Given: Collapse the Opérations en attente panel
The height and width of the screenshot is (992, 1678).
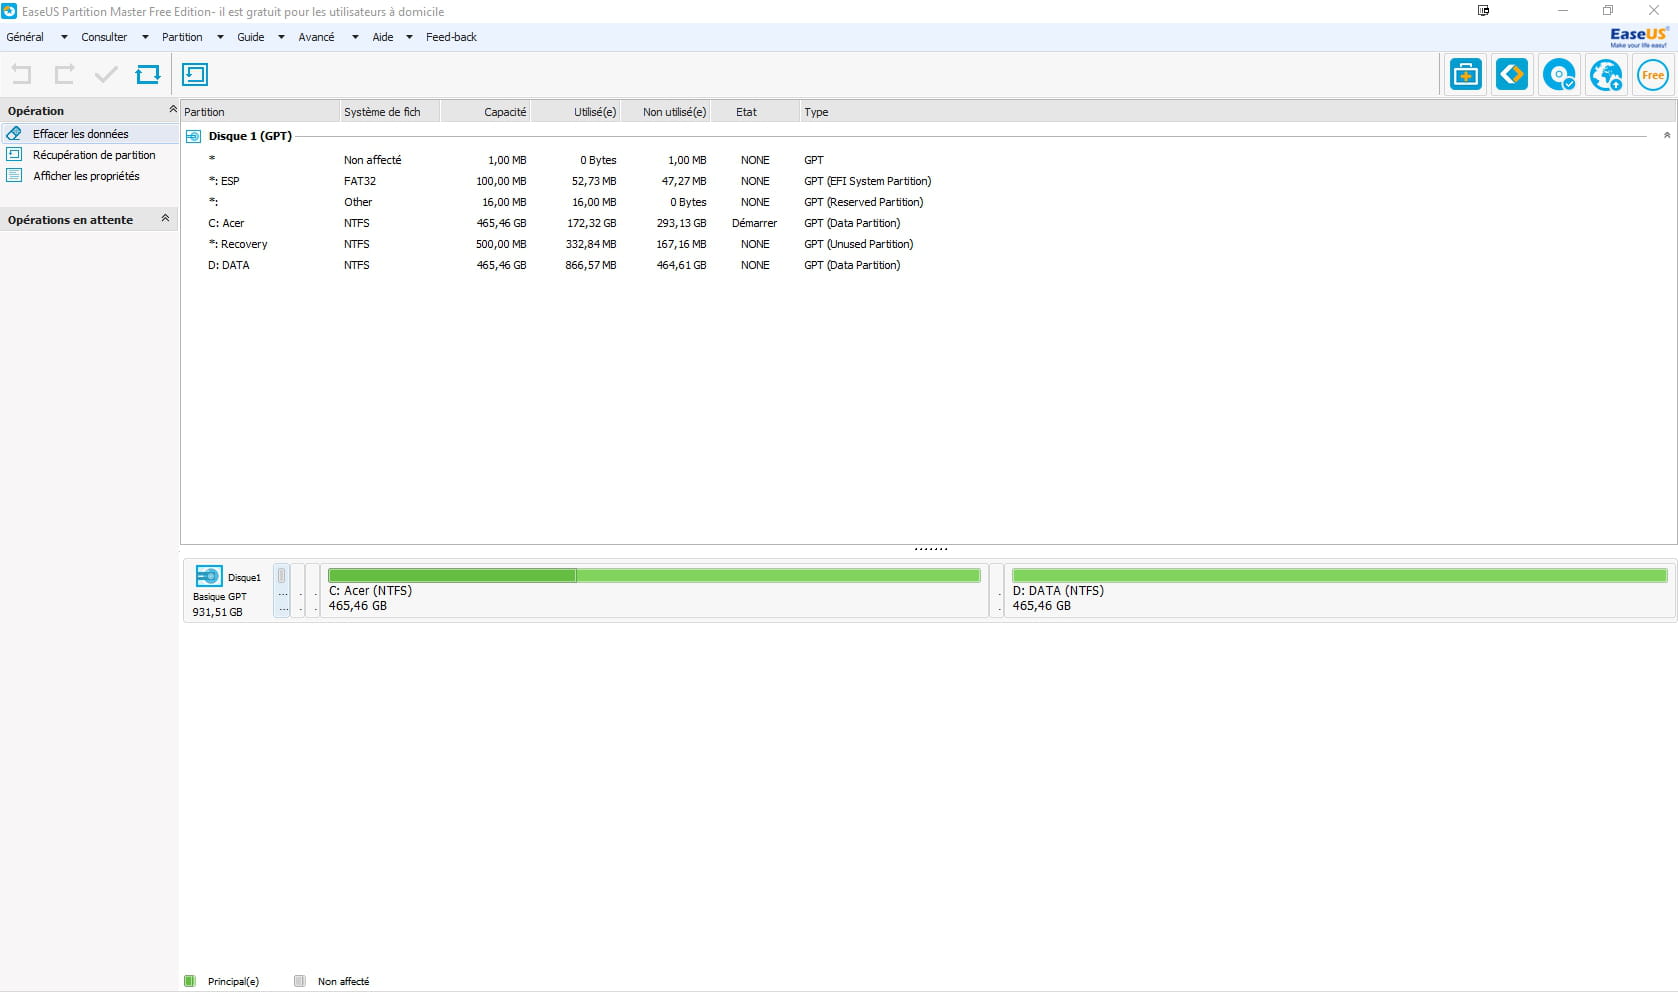Looking at the screenshot, I should [x=165, y=218].
